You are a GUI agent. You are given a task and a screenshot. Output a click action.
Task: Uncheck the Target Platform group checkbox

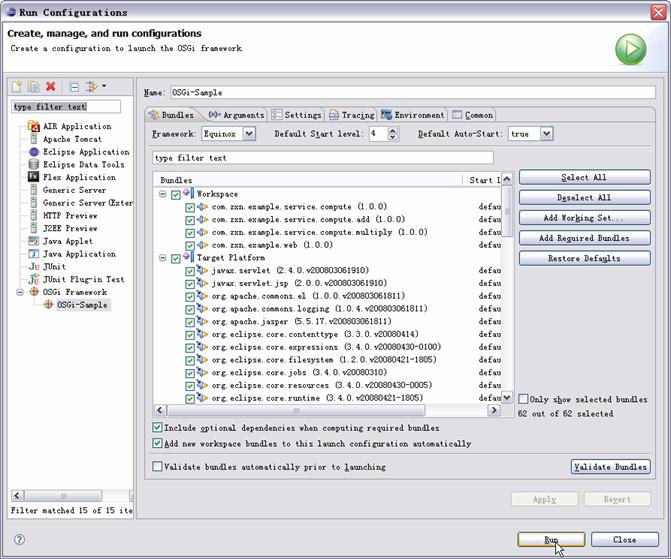click(x=175, y=259)
